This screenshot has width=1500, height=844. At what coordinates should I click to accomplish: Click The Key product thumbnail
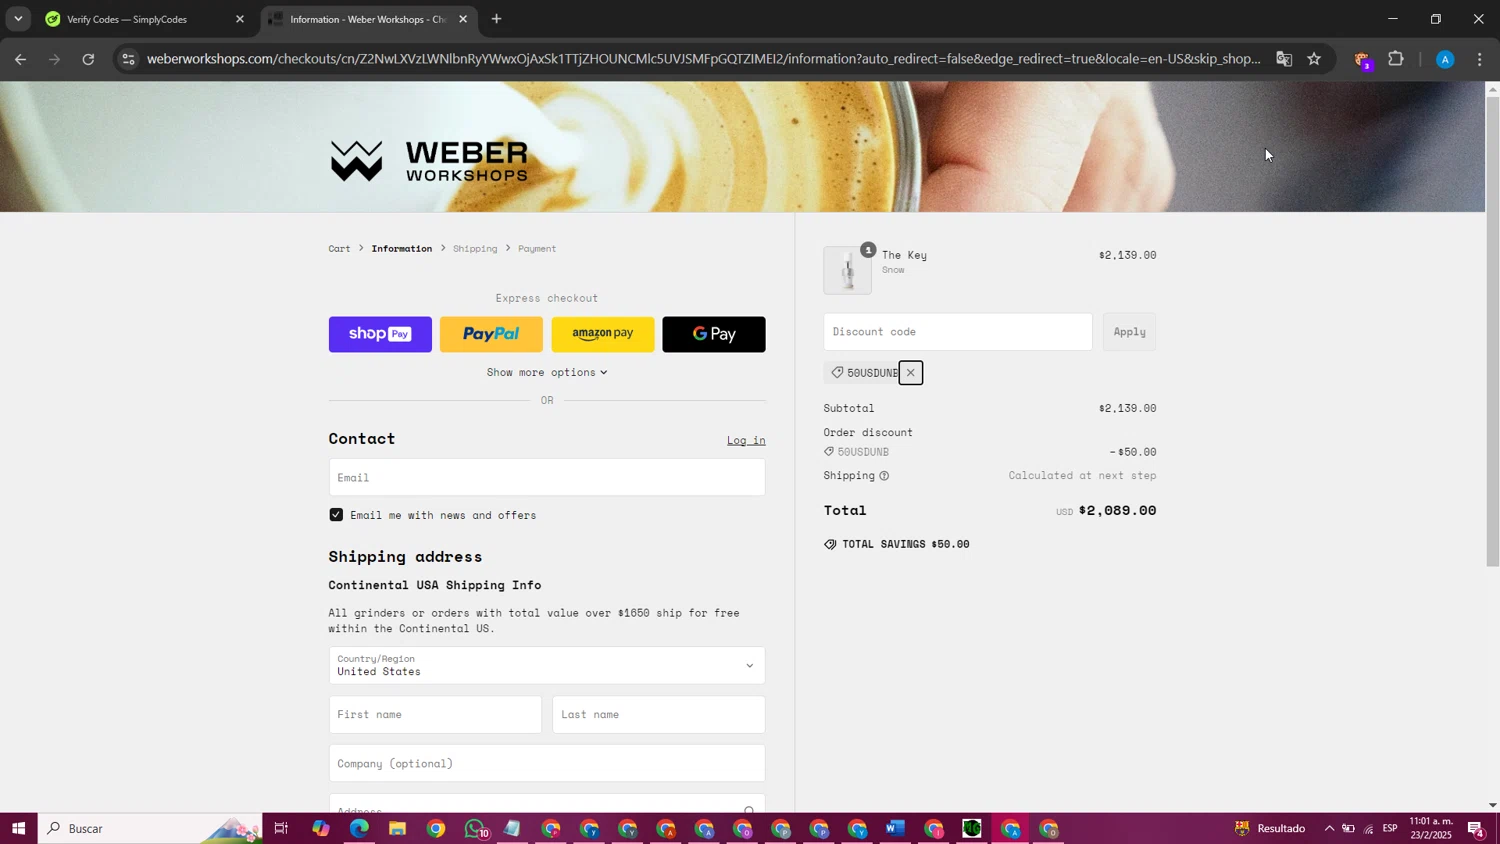click(x=848, y=270)
